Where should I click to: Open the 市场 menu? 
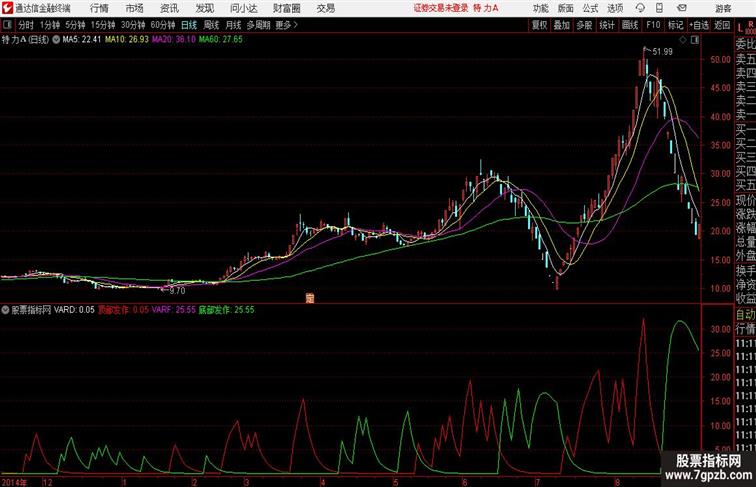pos(134,8)
